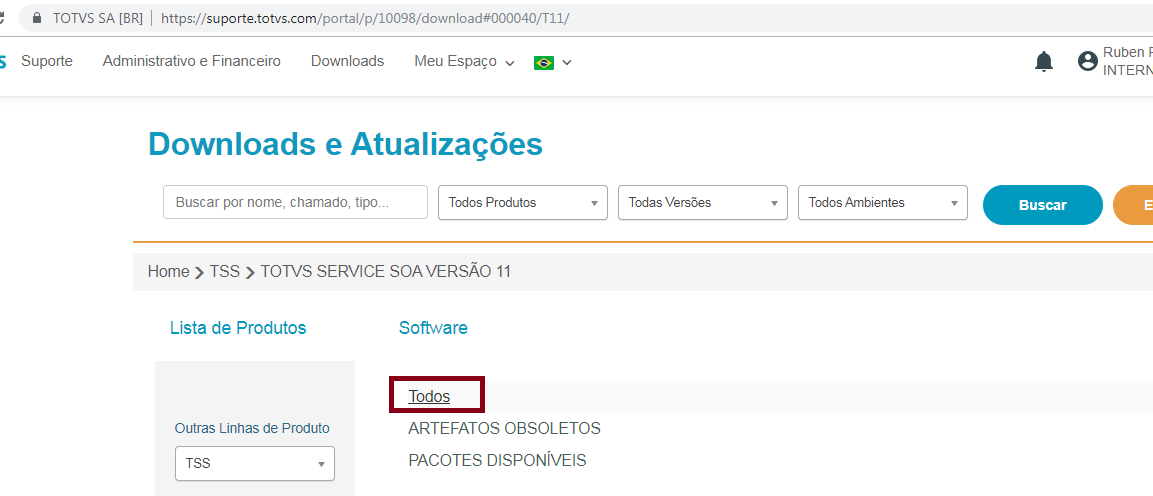The image size is (1153, 496).
Task: Open the Todas Versões dropdown
Action: click(703, 202)
